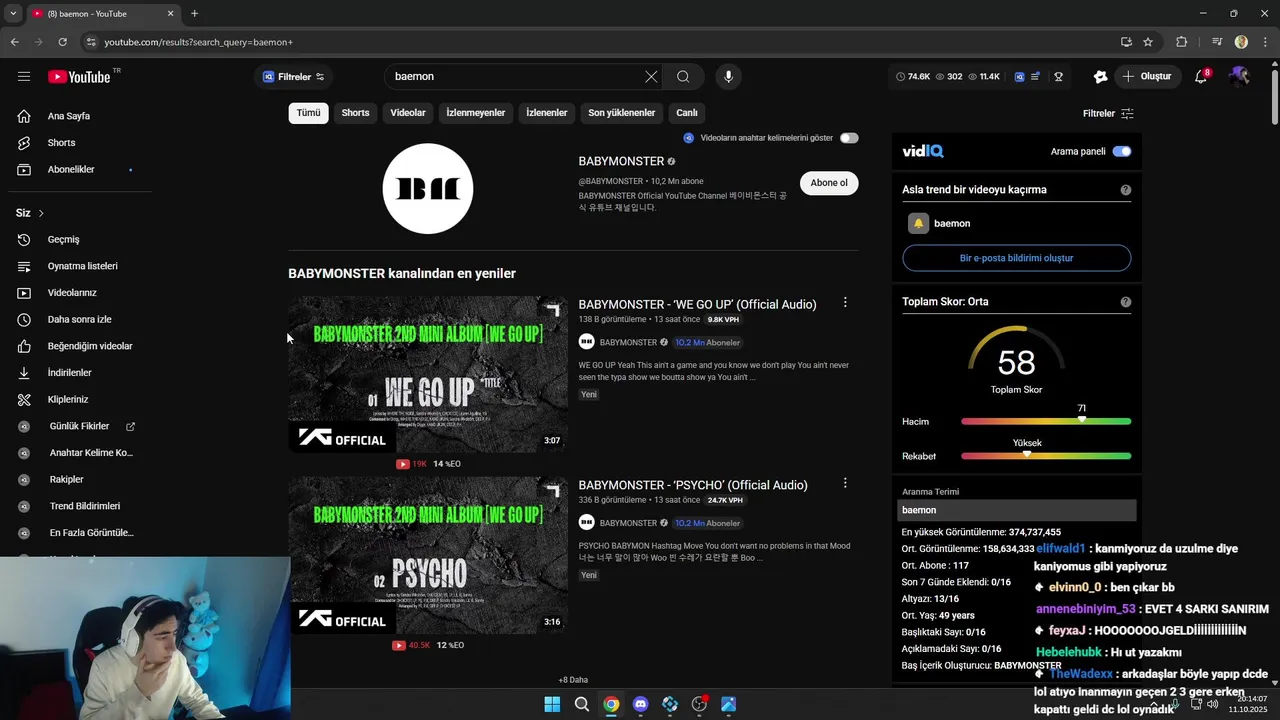Image resolution: width=1280 pixels, height=720 pixels.
Task: Select the Shorts filter chip
Action: 355,113
